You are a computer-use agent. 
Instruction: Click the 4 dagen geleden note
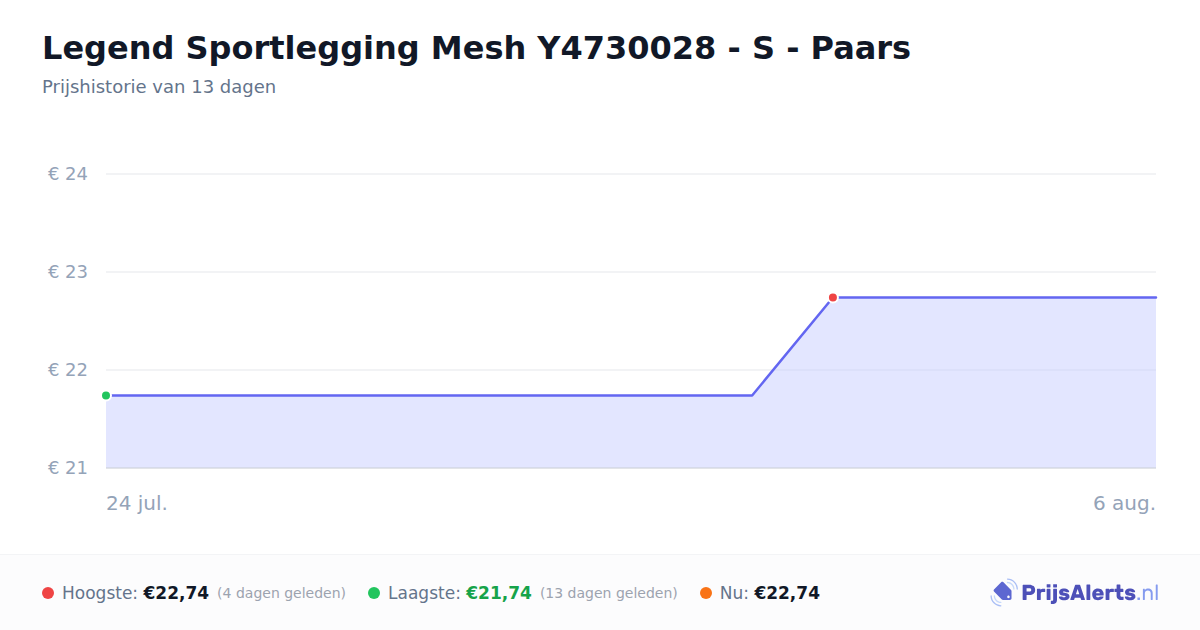[281, 593]
